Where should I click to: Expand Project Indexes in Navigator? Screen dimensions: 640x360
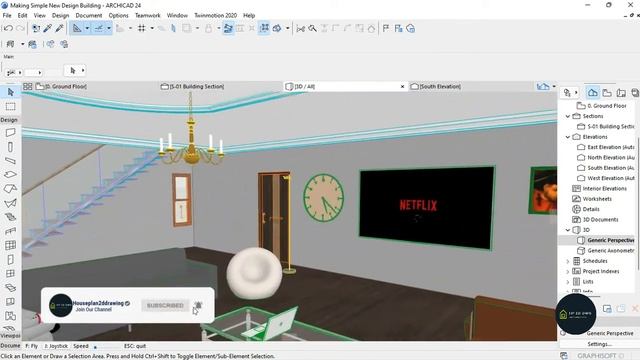tap(568, 271)
